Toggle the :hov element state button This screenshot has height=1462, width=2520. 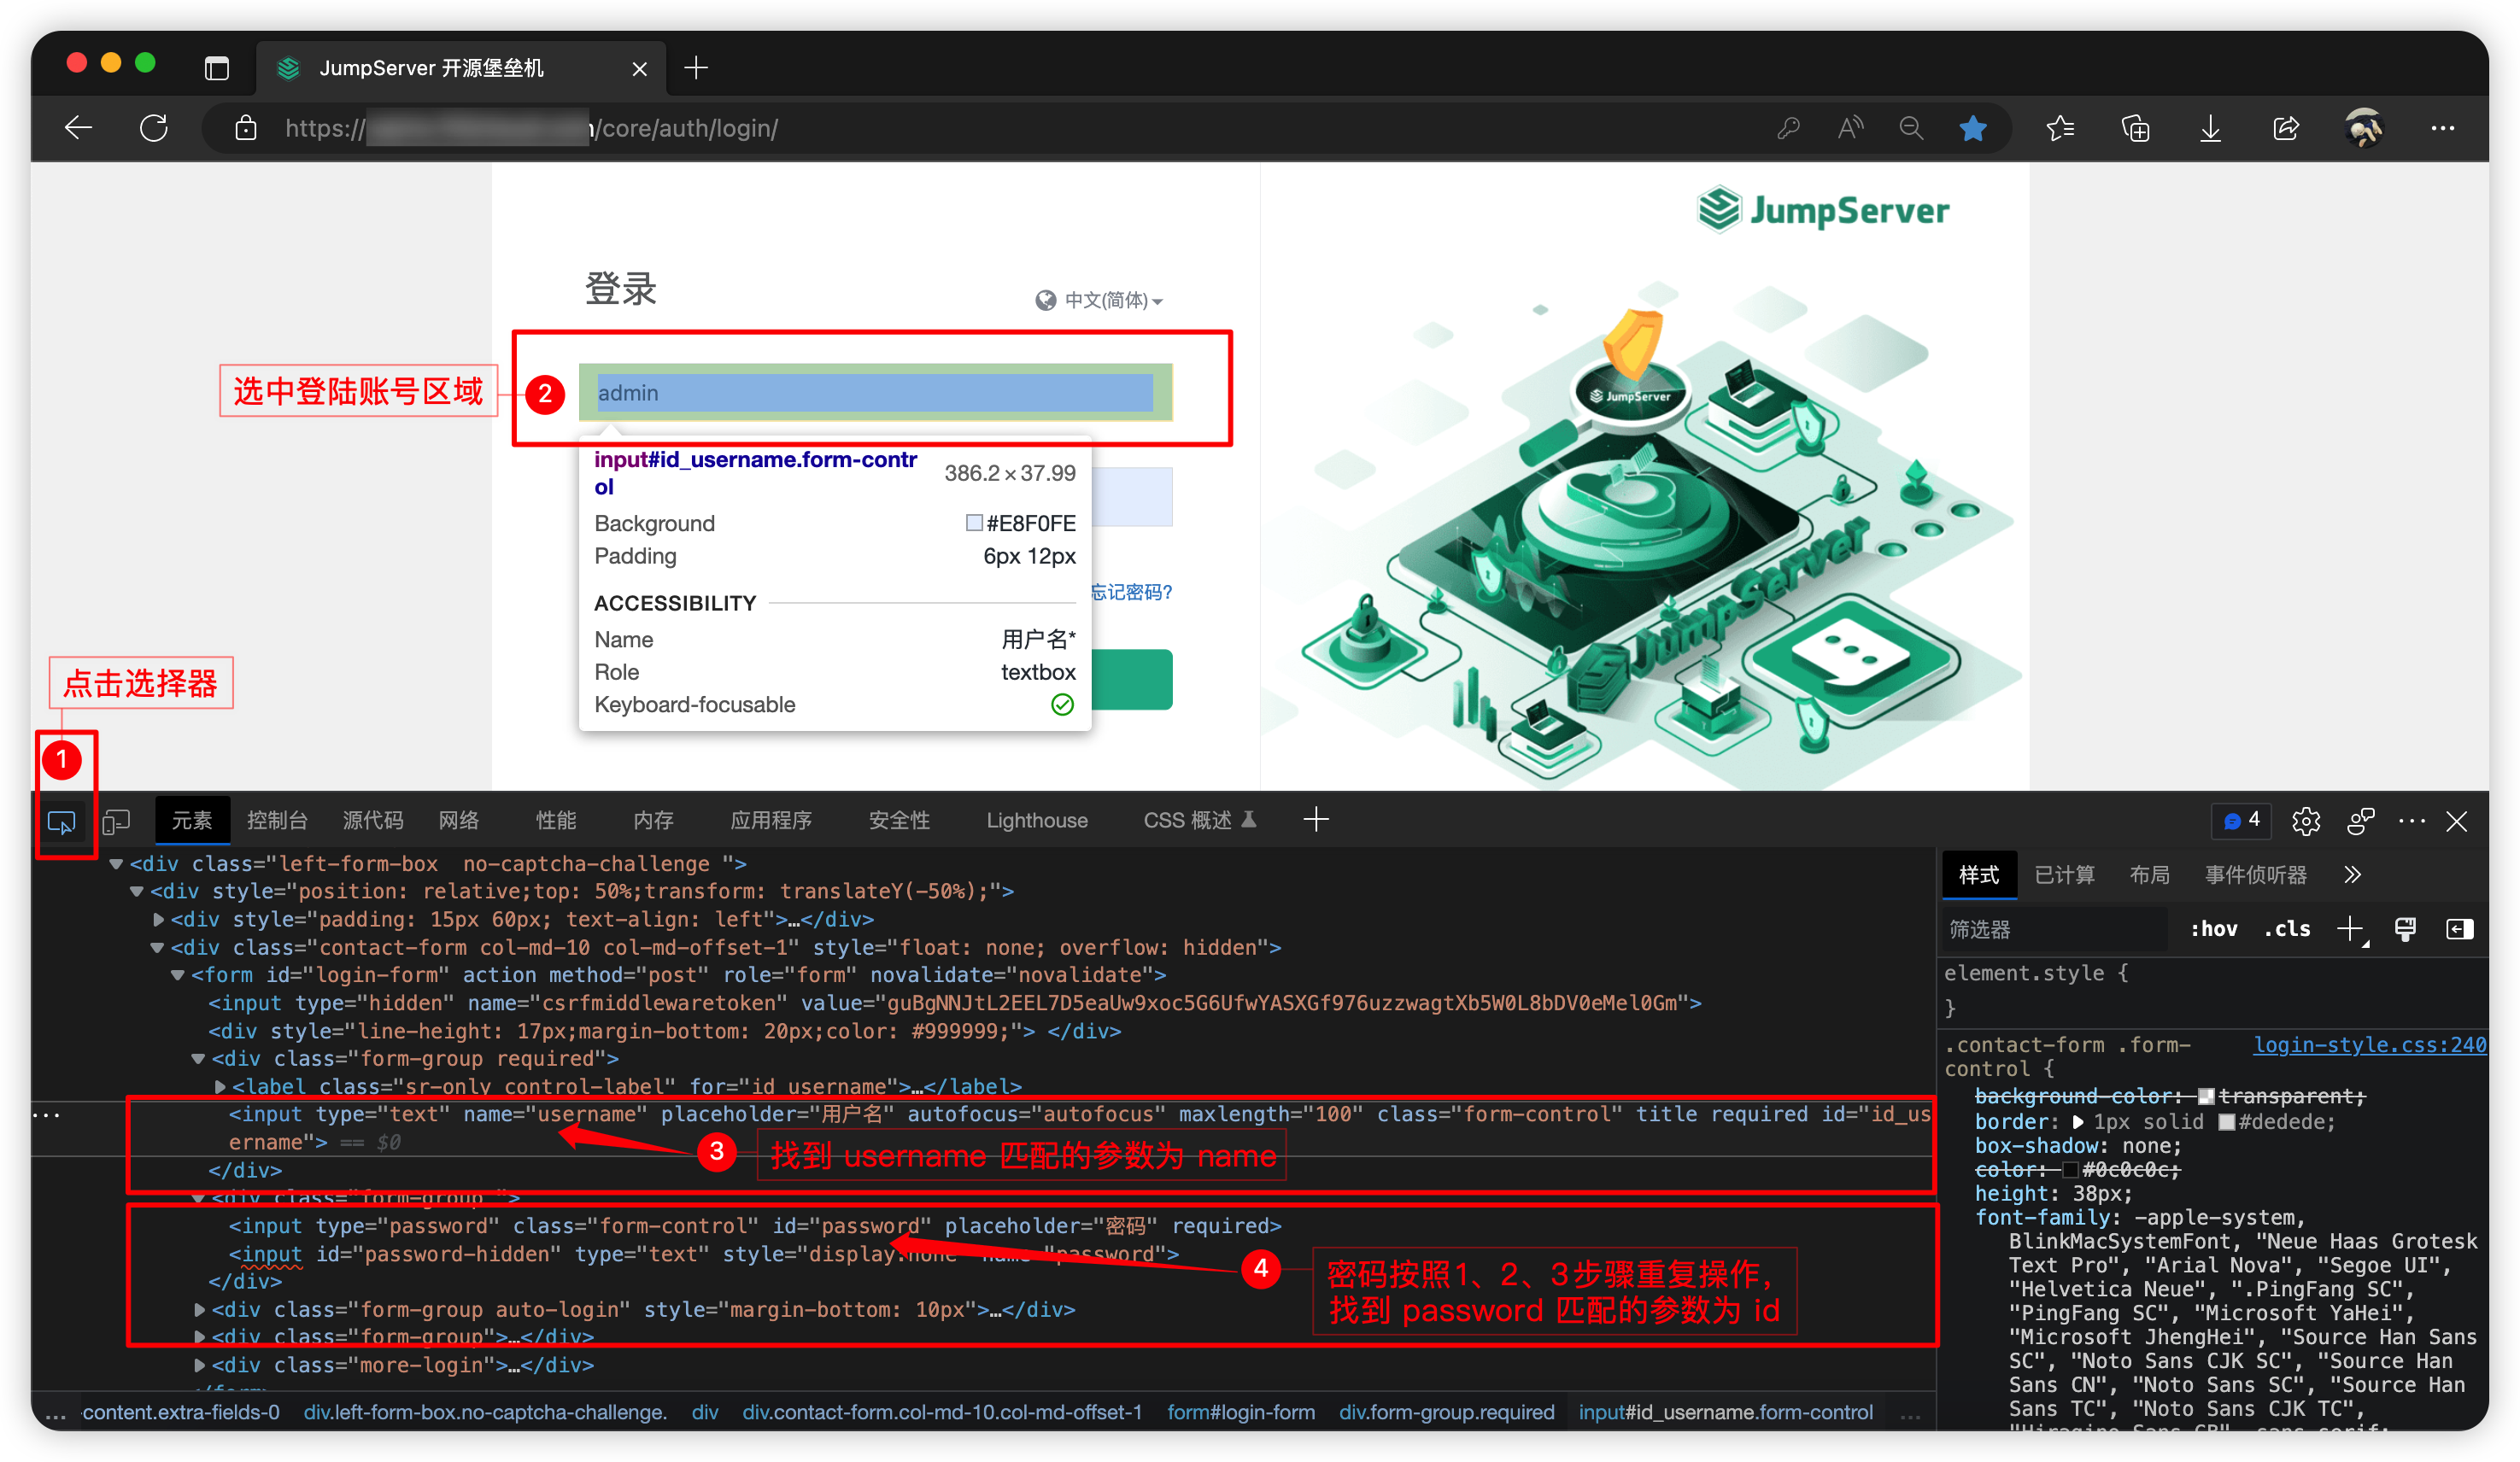click(x=2213, y=929)
